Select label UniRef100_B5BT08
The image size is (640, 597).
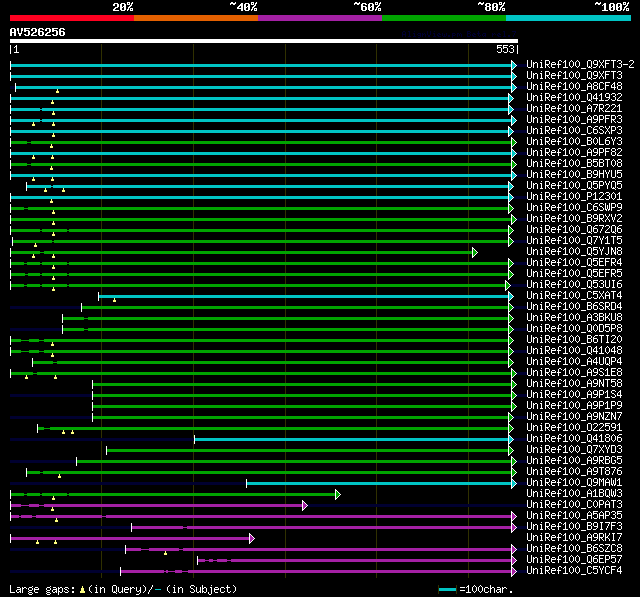574,164
